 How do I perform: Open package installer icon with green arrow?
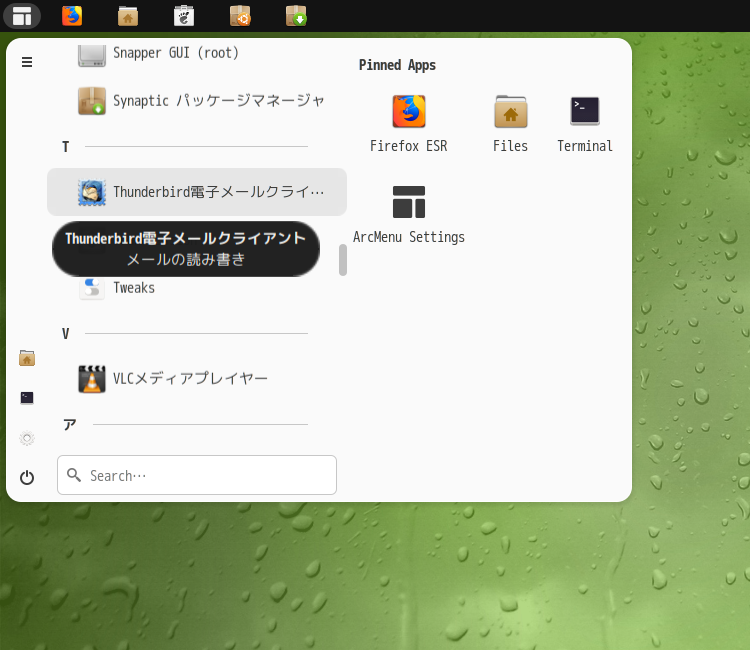(296, 16)
